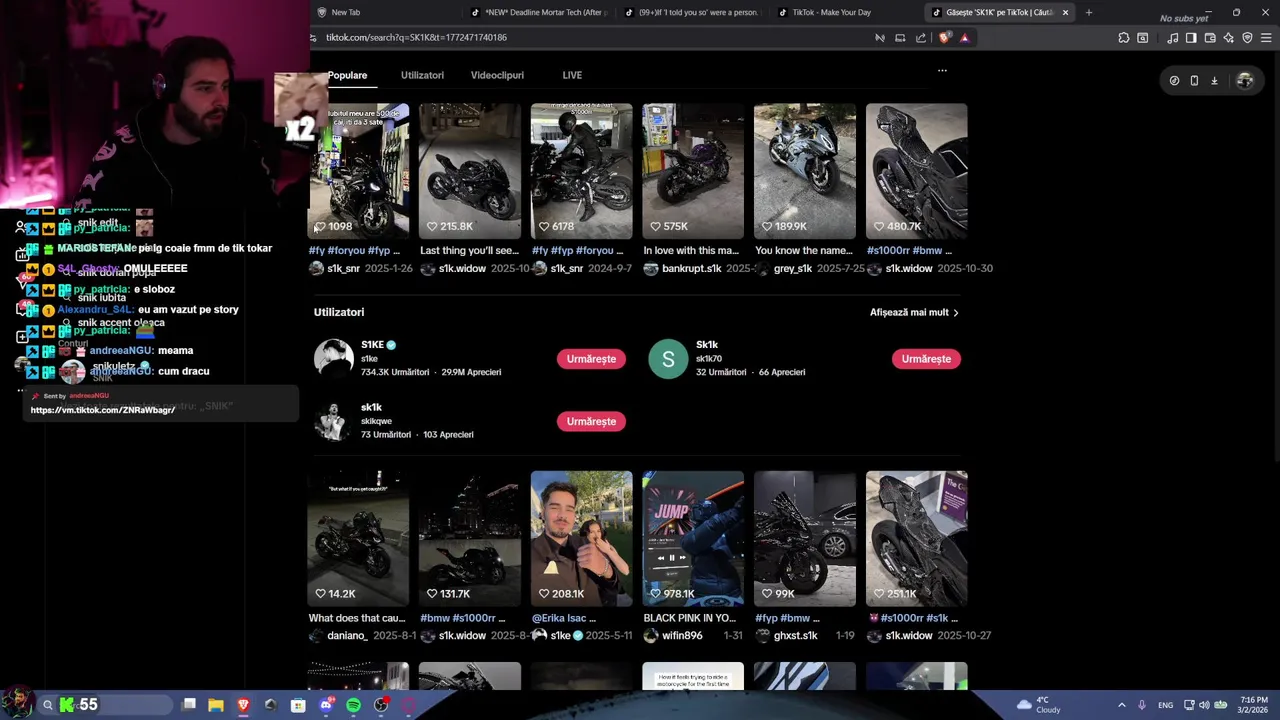Image resolution: width=1280 pixels, height=720 pixels.
Task: Open grey_s1k author link
Action: (x=792, y=268)
